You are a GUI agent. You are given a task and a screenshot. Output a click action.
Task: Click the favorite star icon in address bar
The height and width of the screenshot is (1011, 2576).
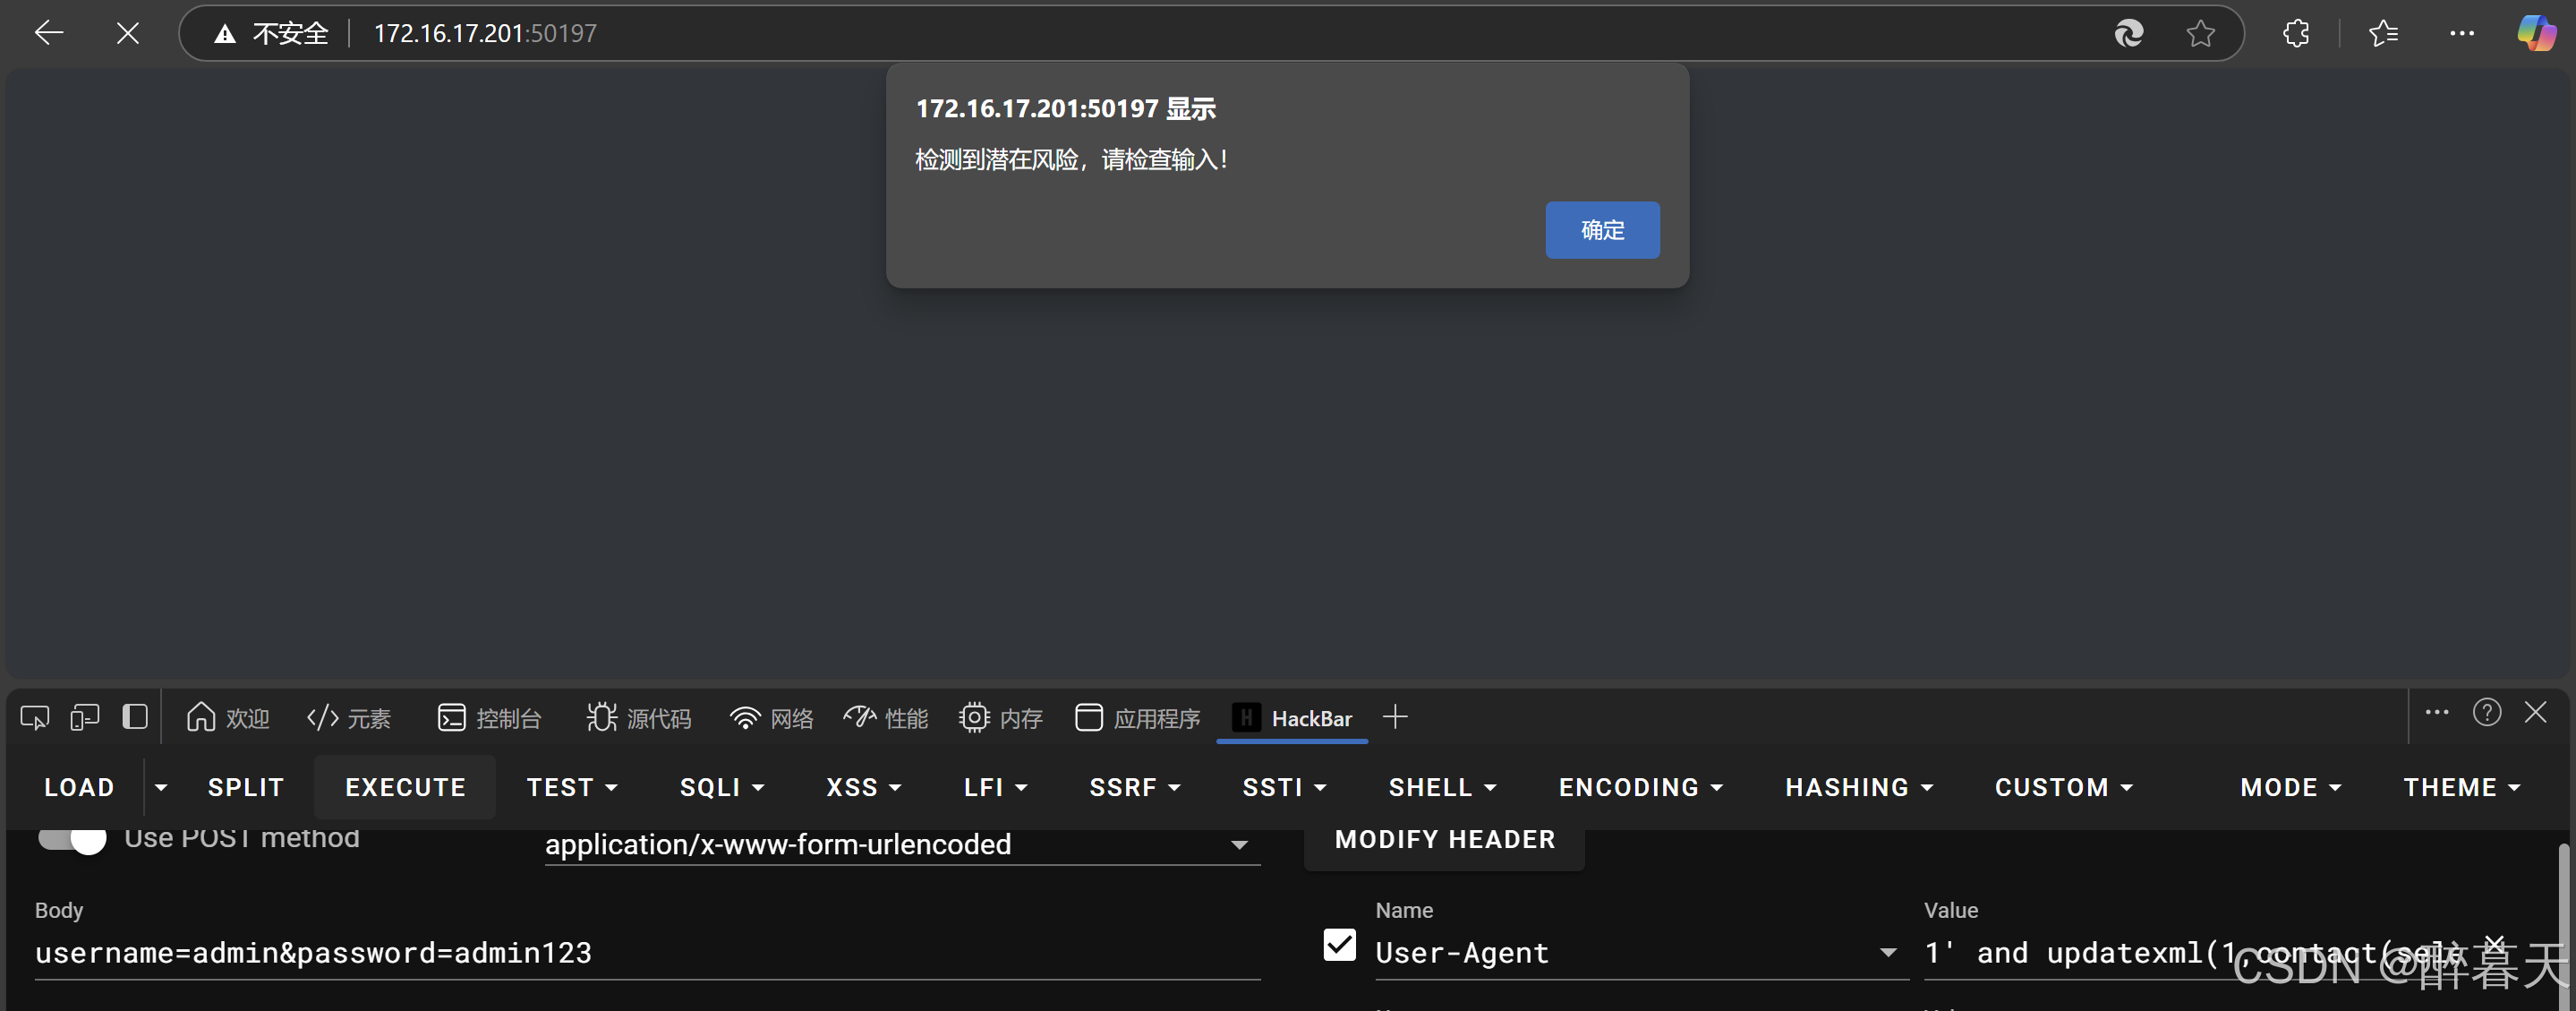[x=2200, y=33]
